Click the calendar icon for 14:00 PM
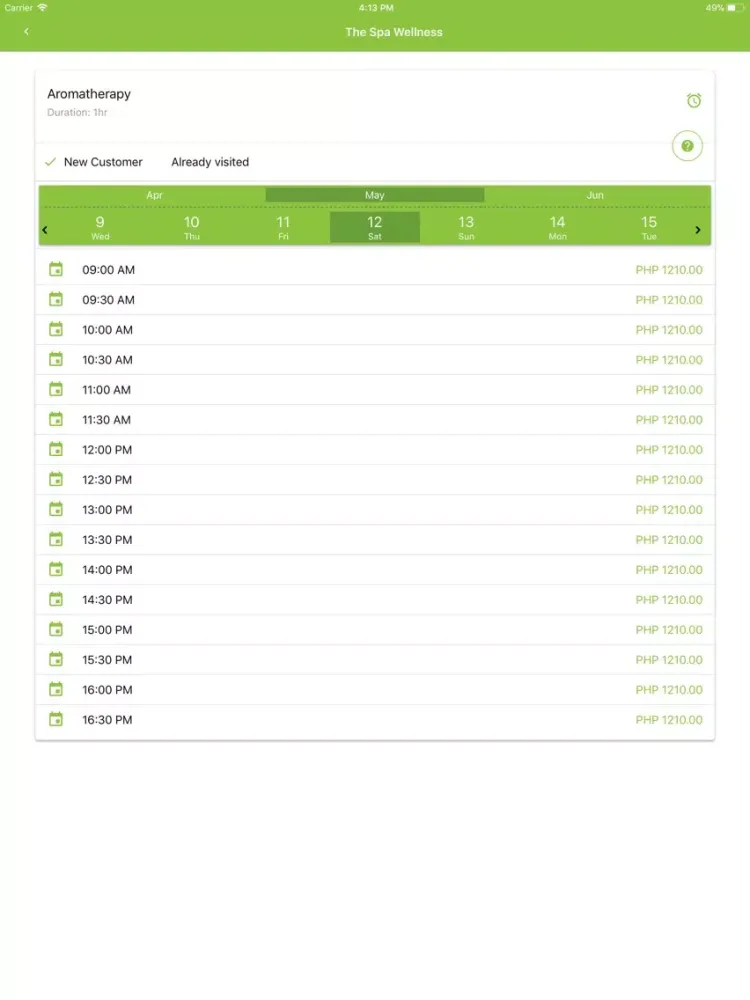Viewport: 750px width, 1000px height. (56, 569)
